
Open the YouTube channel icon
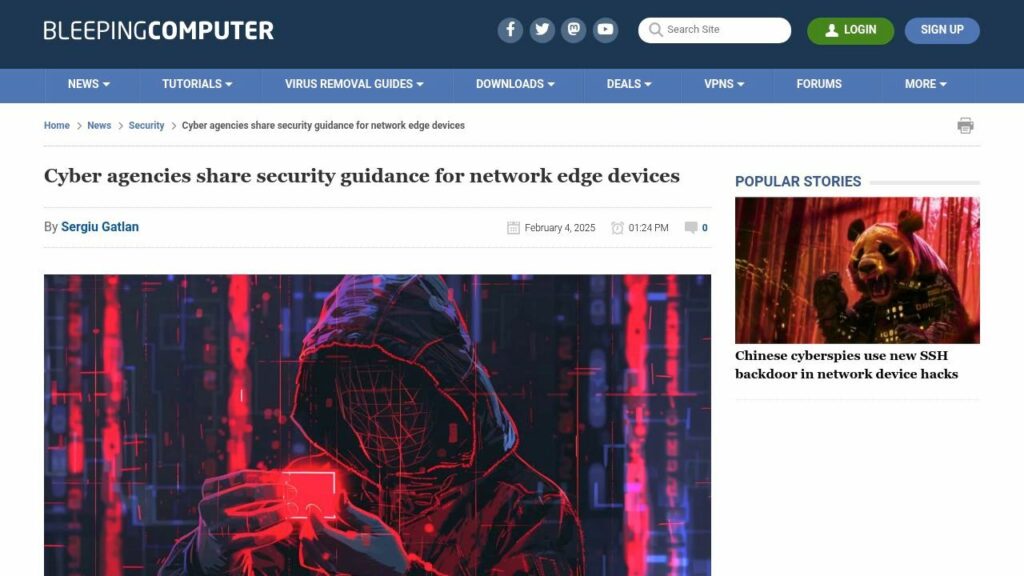click(605, 30)
